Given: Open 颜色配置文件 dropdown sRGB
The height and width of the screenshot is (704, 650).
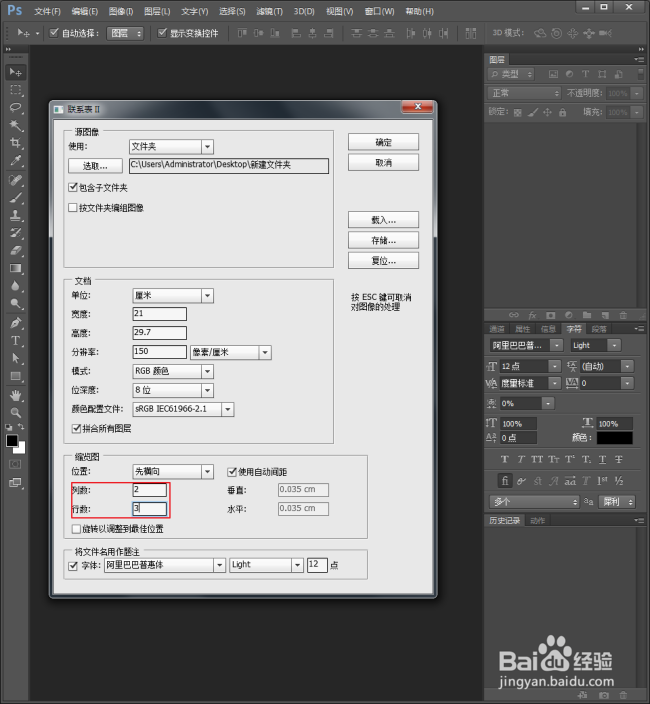Looking at the screenshot, I should point(183,409).
